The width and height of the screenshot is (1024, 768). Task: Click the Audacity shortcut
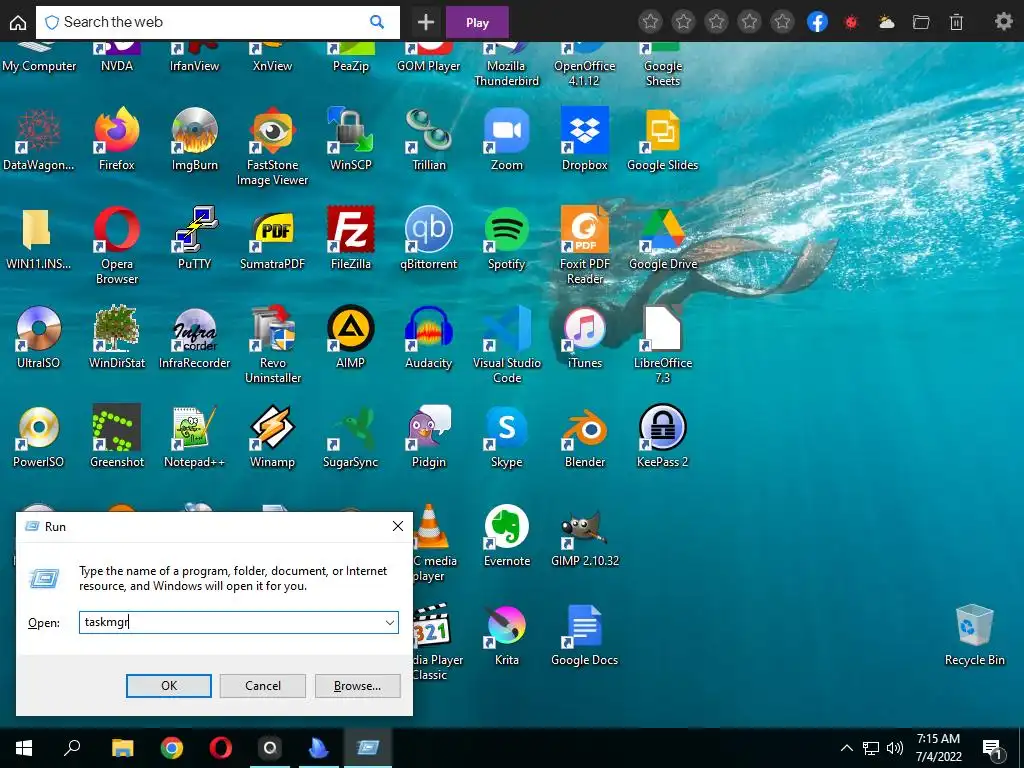[428, 338]
